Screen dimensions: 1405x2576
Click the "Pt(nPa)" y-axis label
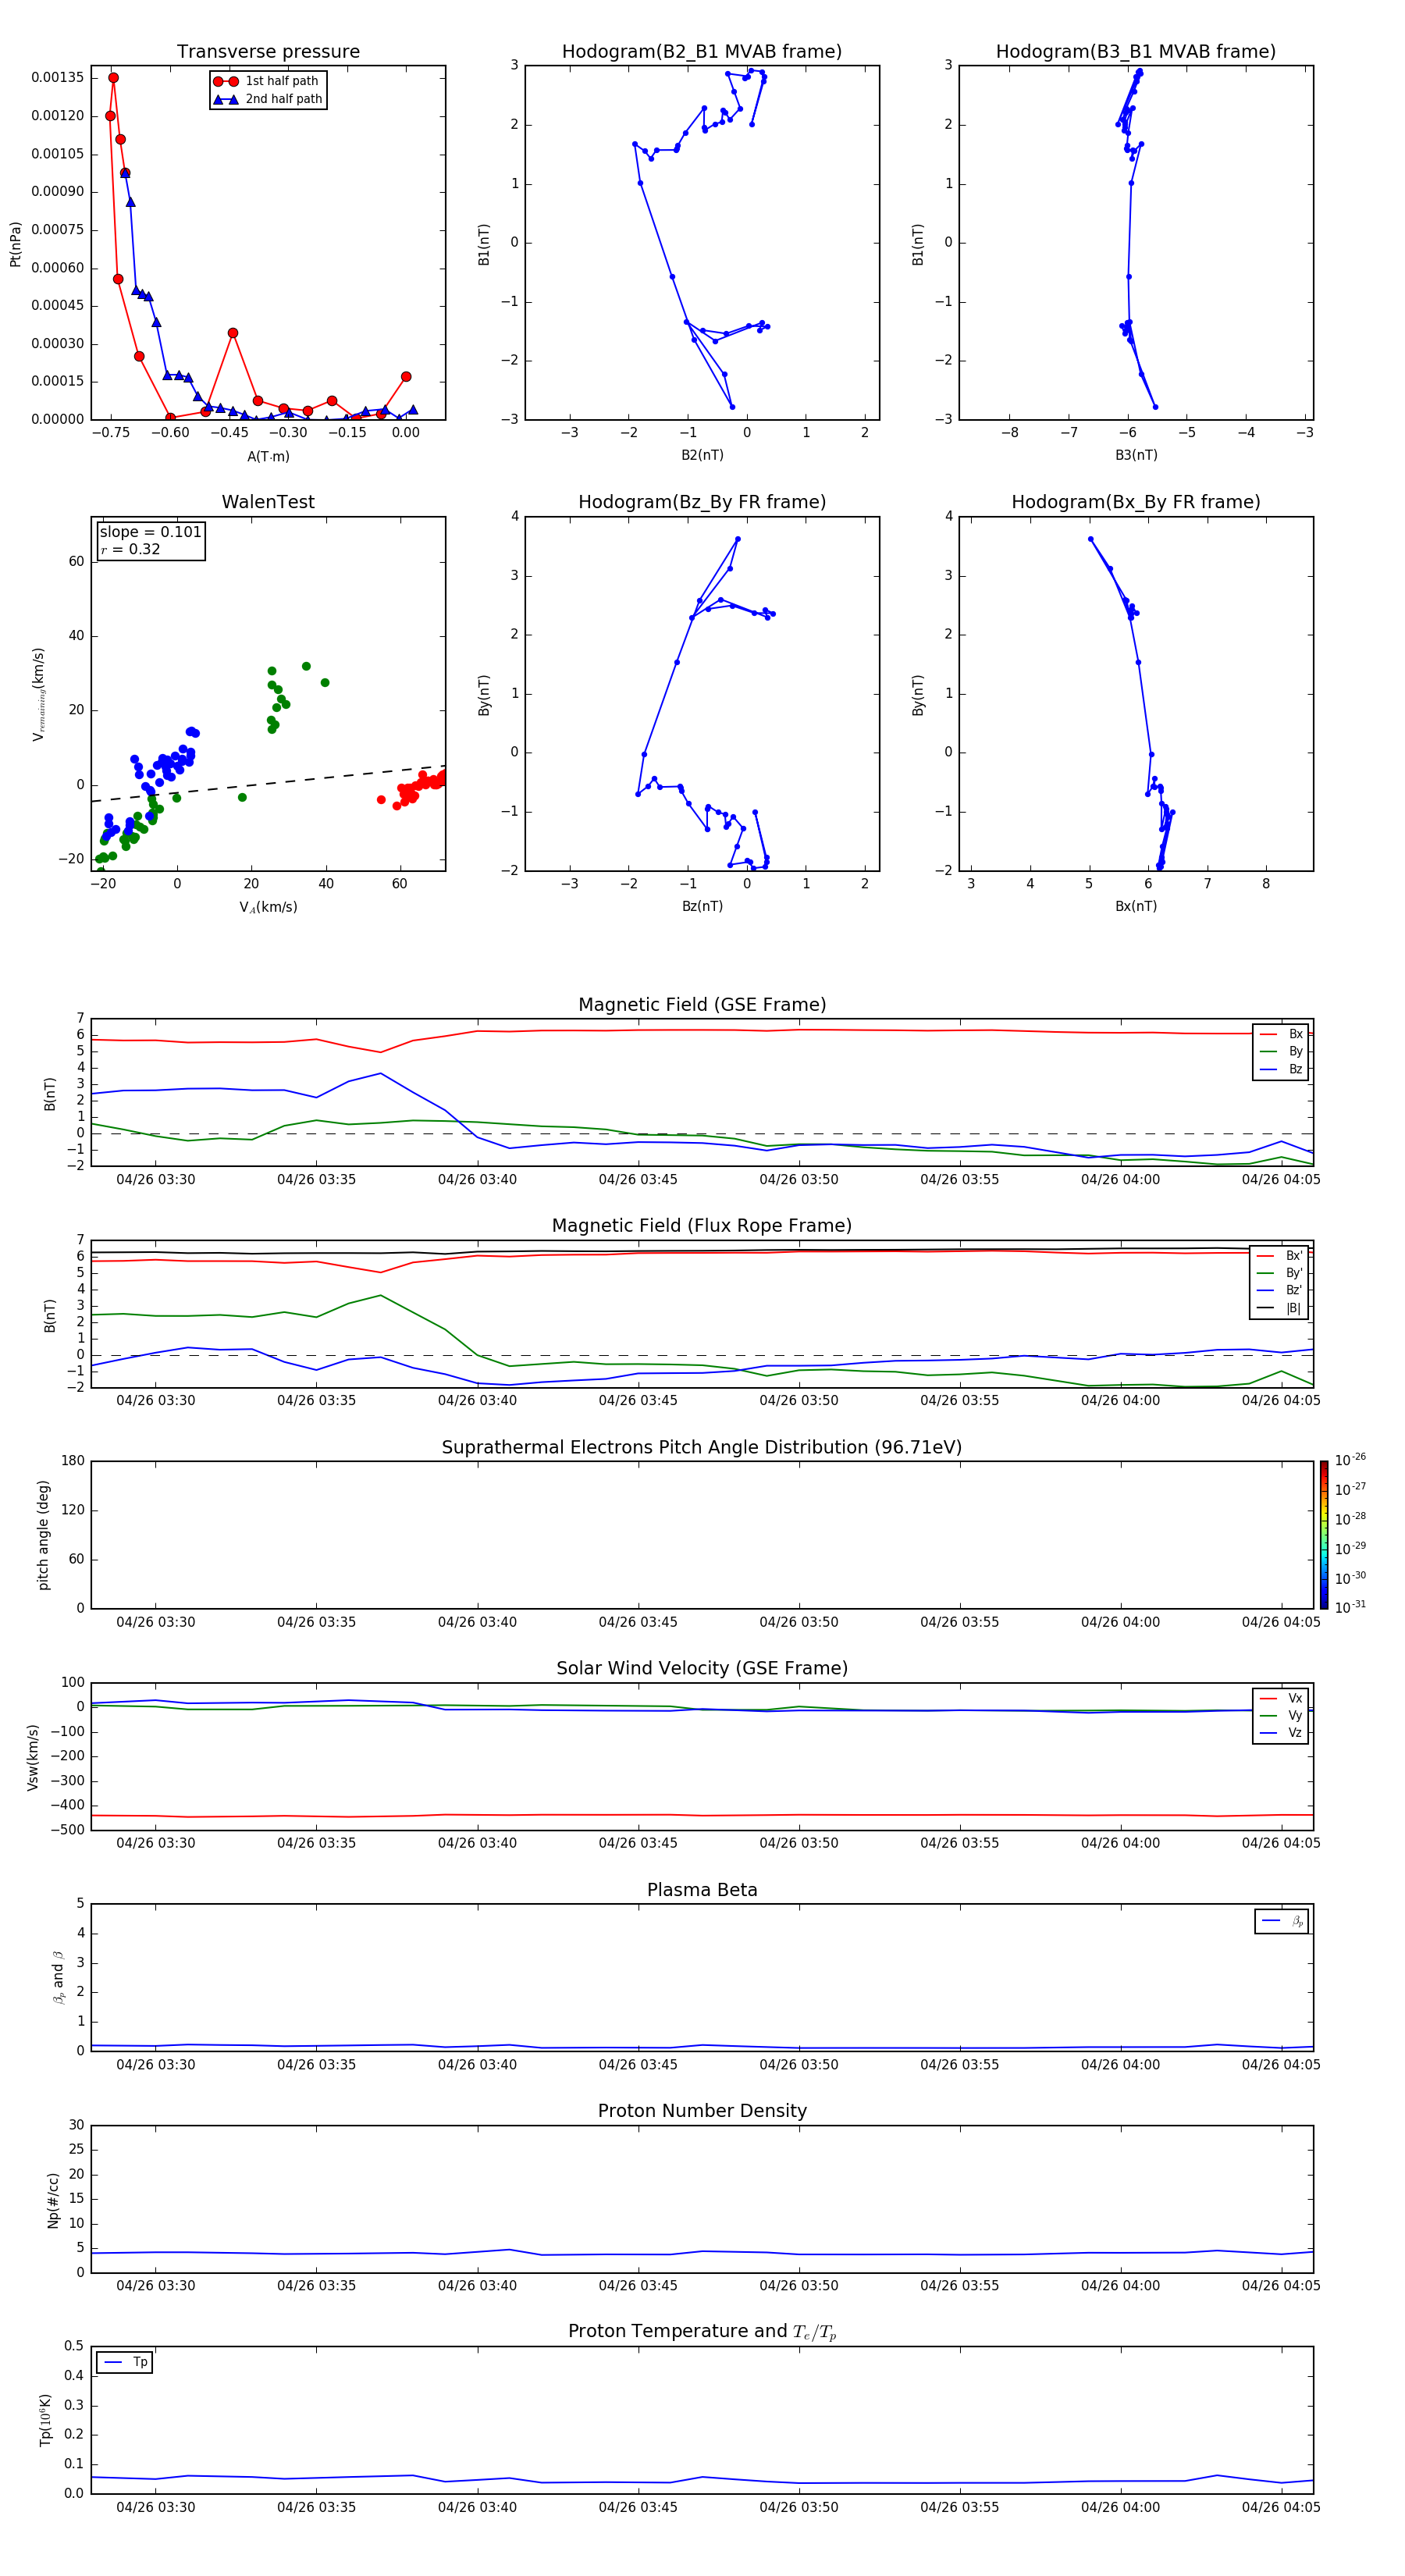tap(15, 243)
